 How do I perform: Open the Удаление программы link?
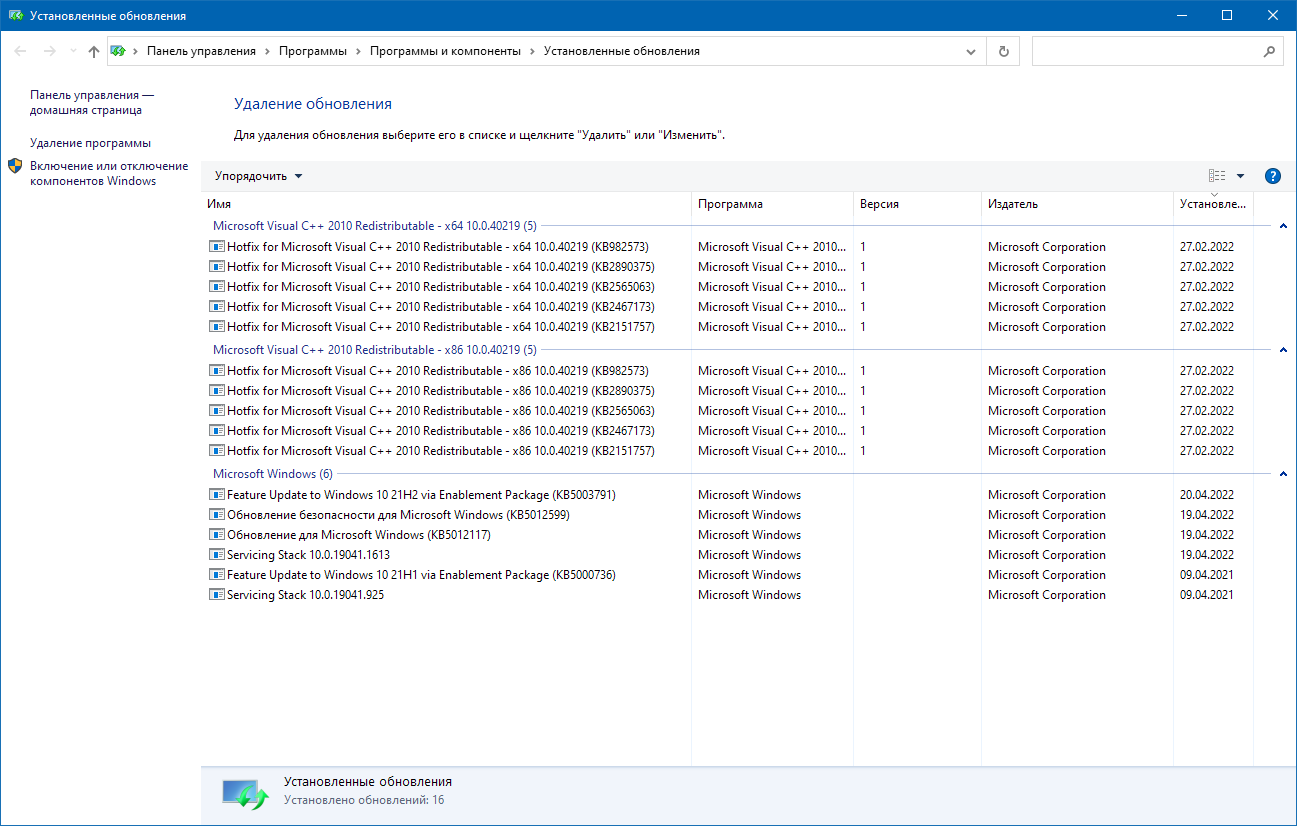coord(90,143)
